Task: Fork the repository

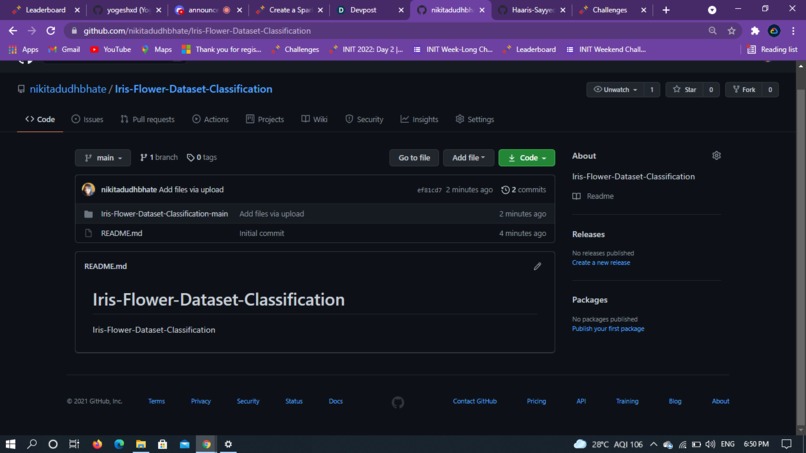Action: tap(744, 89)
